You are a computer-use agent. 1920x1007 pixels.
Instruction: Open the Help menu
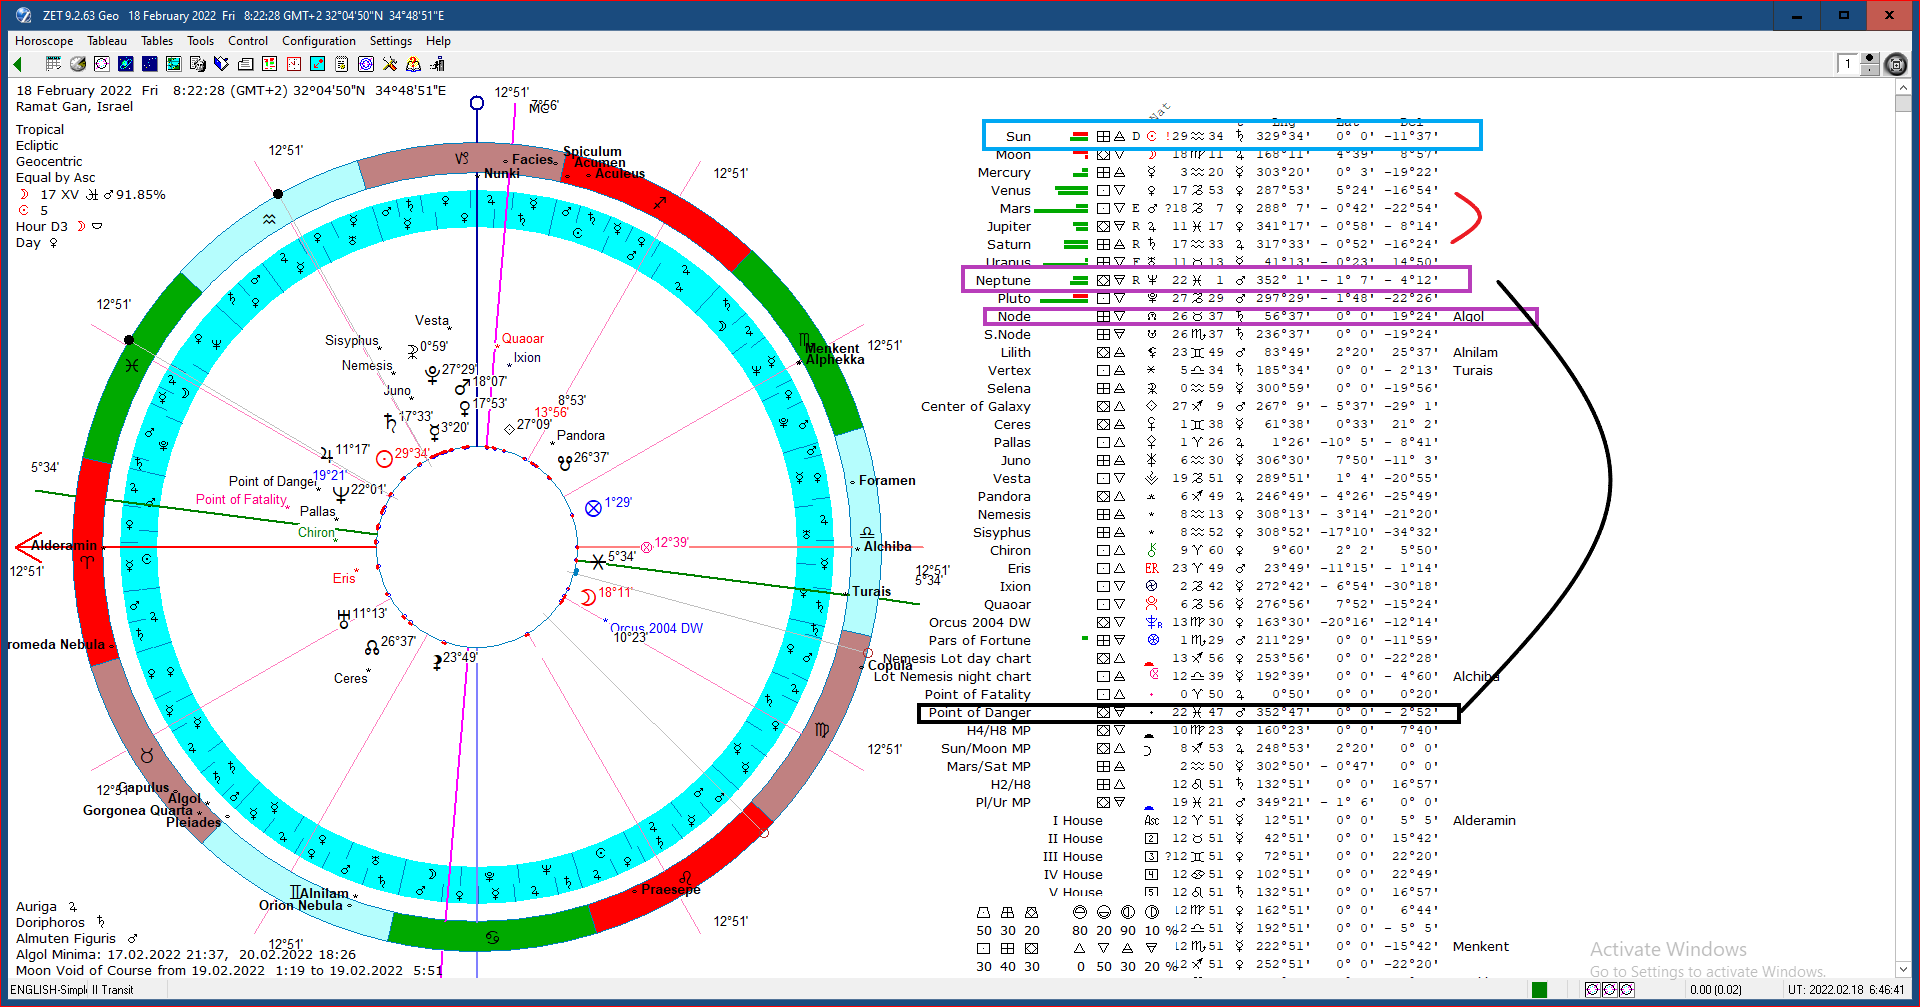(438, 41)
